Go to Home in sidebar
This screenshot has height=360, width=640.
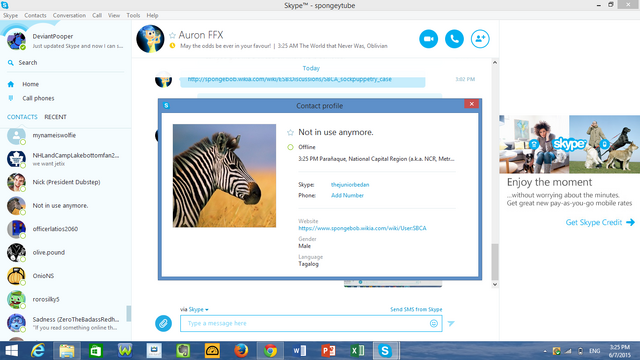(x=30, y=84)
